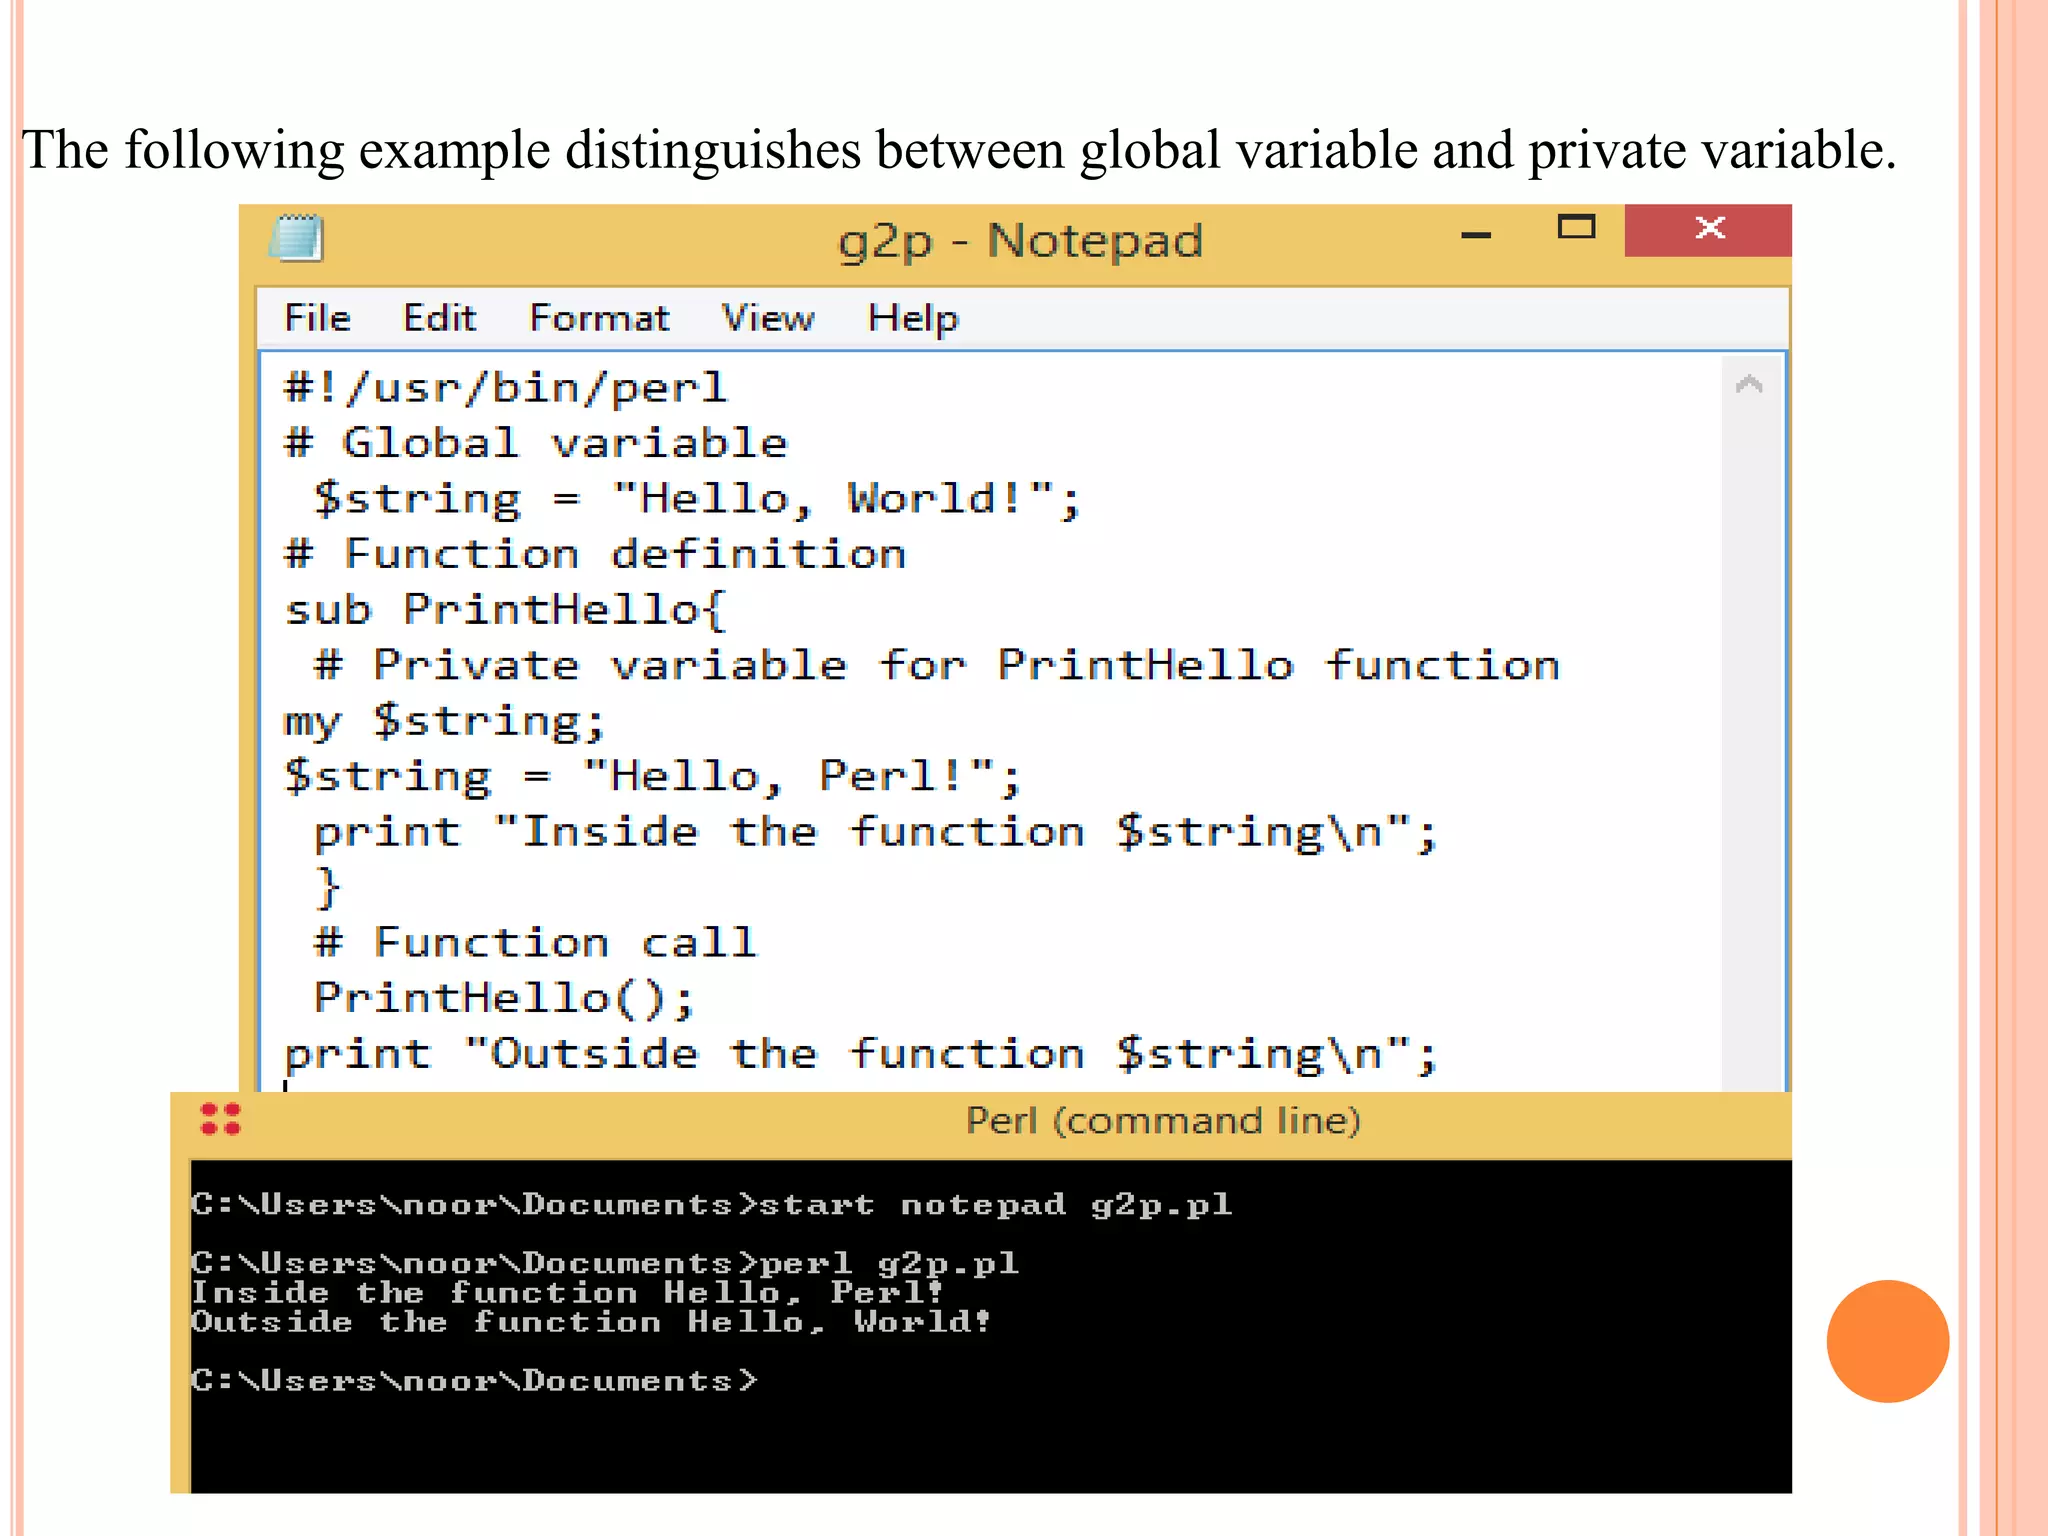Viewport: 2048px width, 1536px height.
Task: Click the Notepad app icon in title bar
Action: [x=297, y=238]
